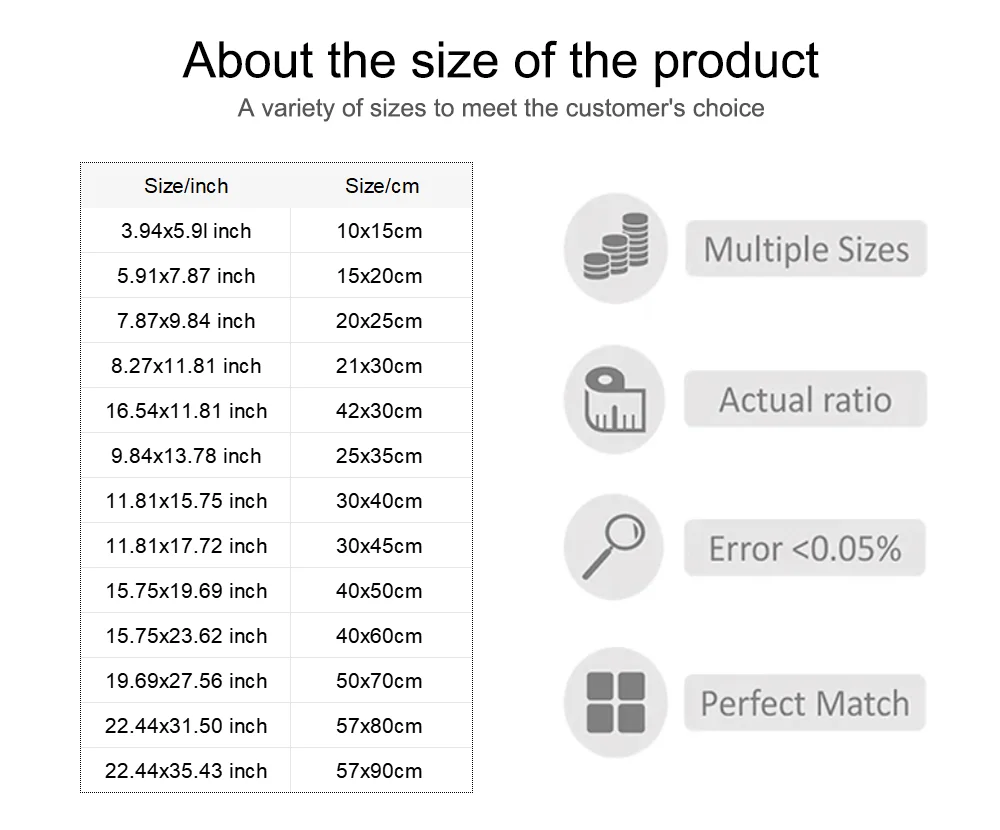Click the About the size of the product heading
Image resolution: width=1000 pixels, height=830 pixels.
click(501, 61)
